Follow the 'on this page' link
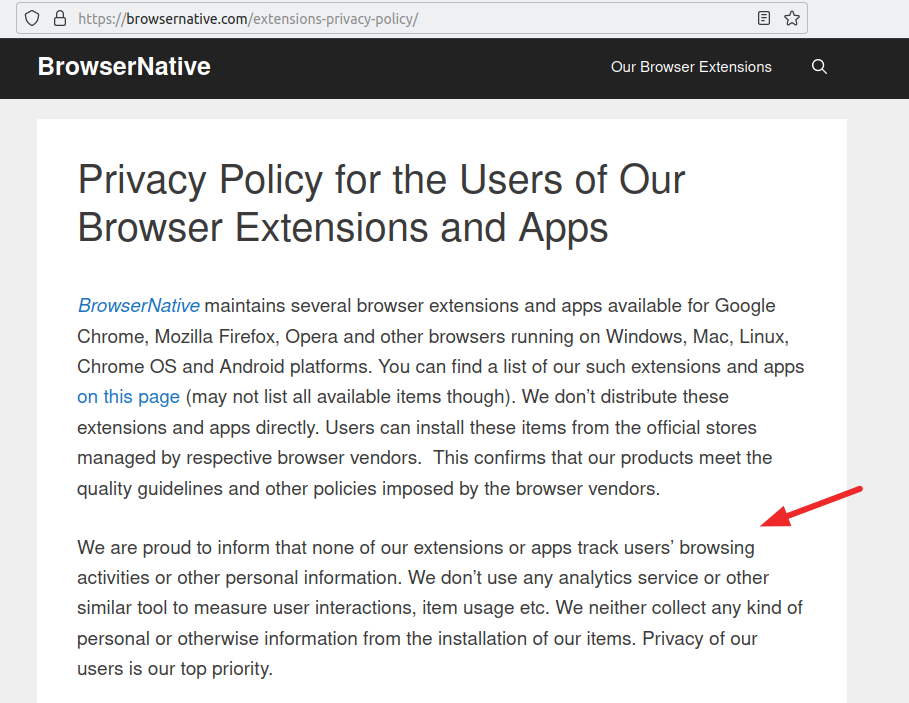 (129, 397)
